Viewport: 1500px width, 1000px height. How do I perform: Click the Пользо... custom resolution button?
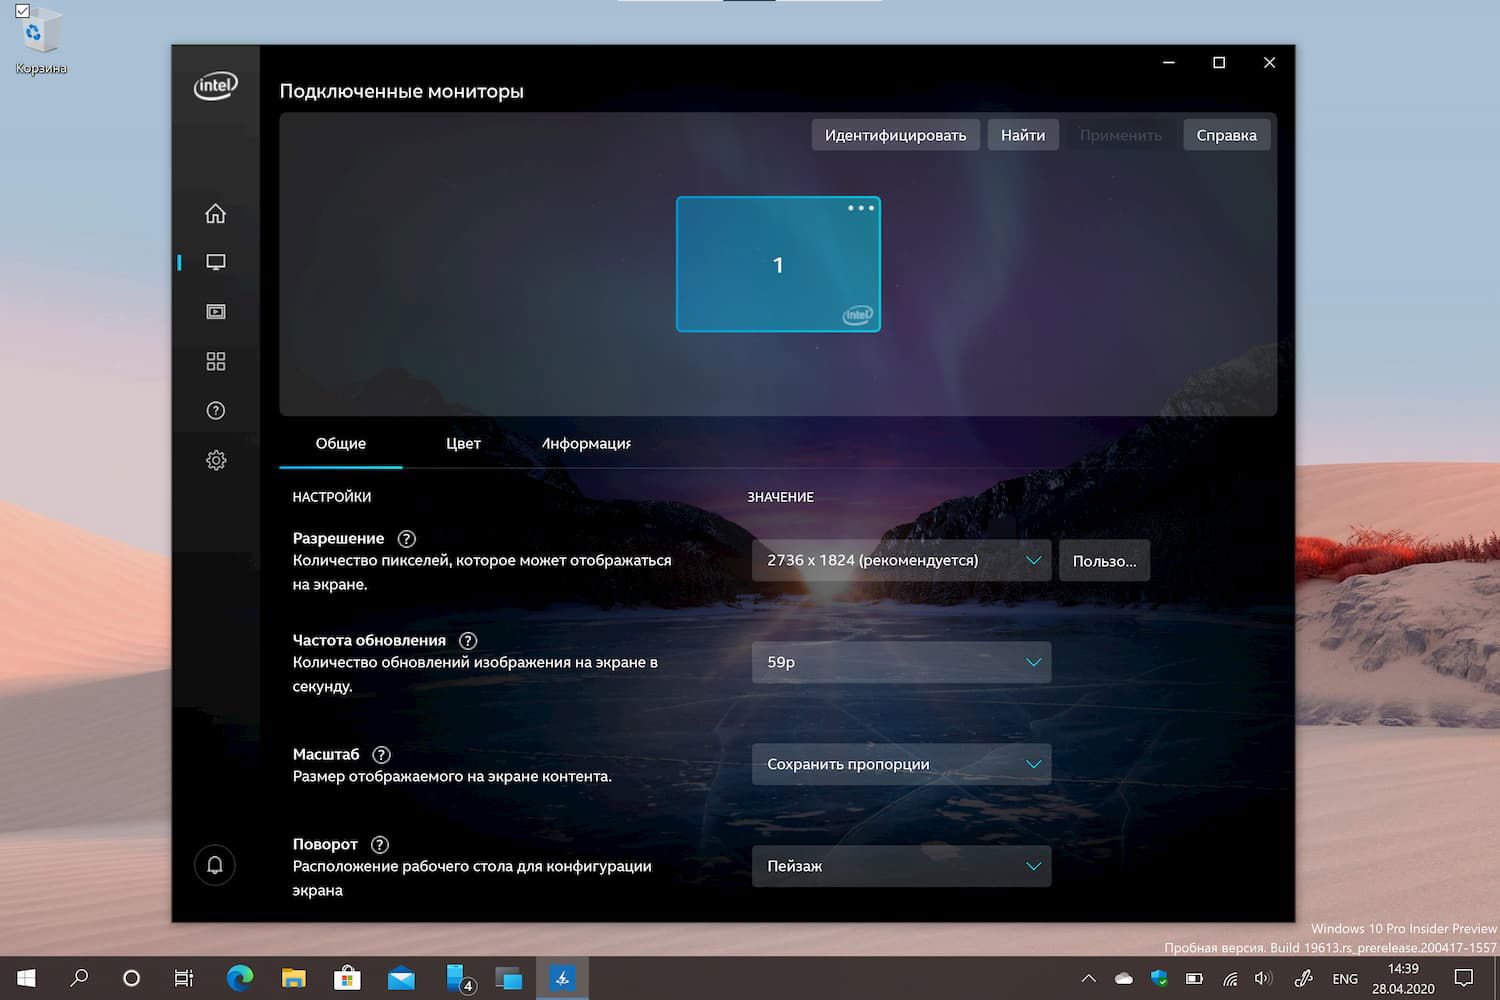coord(1104,560)
